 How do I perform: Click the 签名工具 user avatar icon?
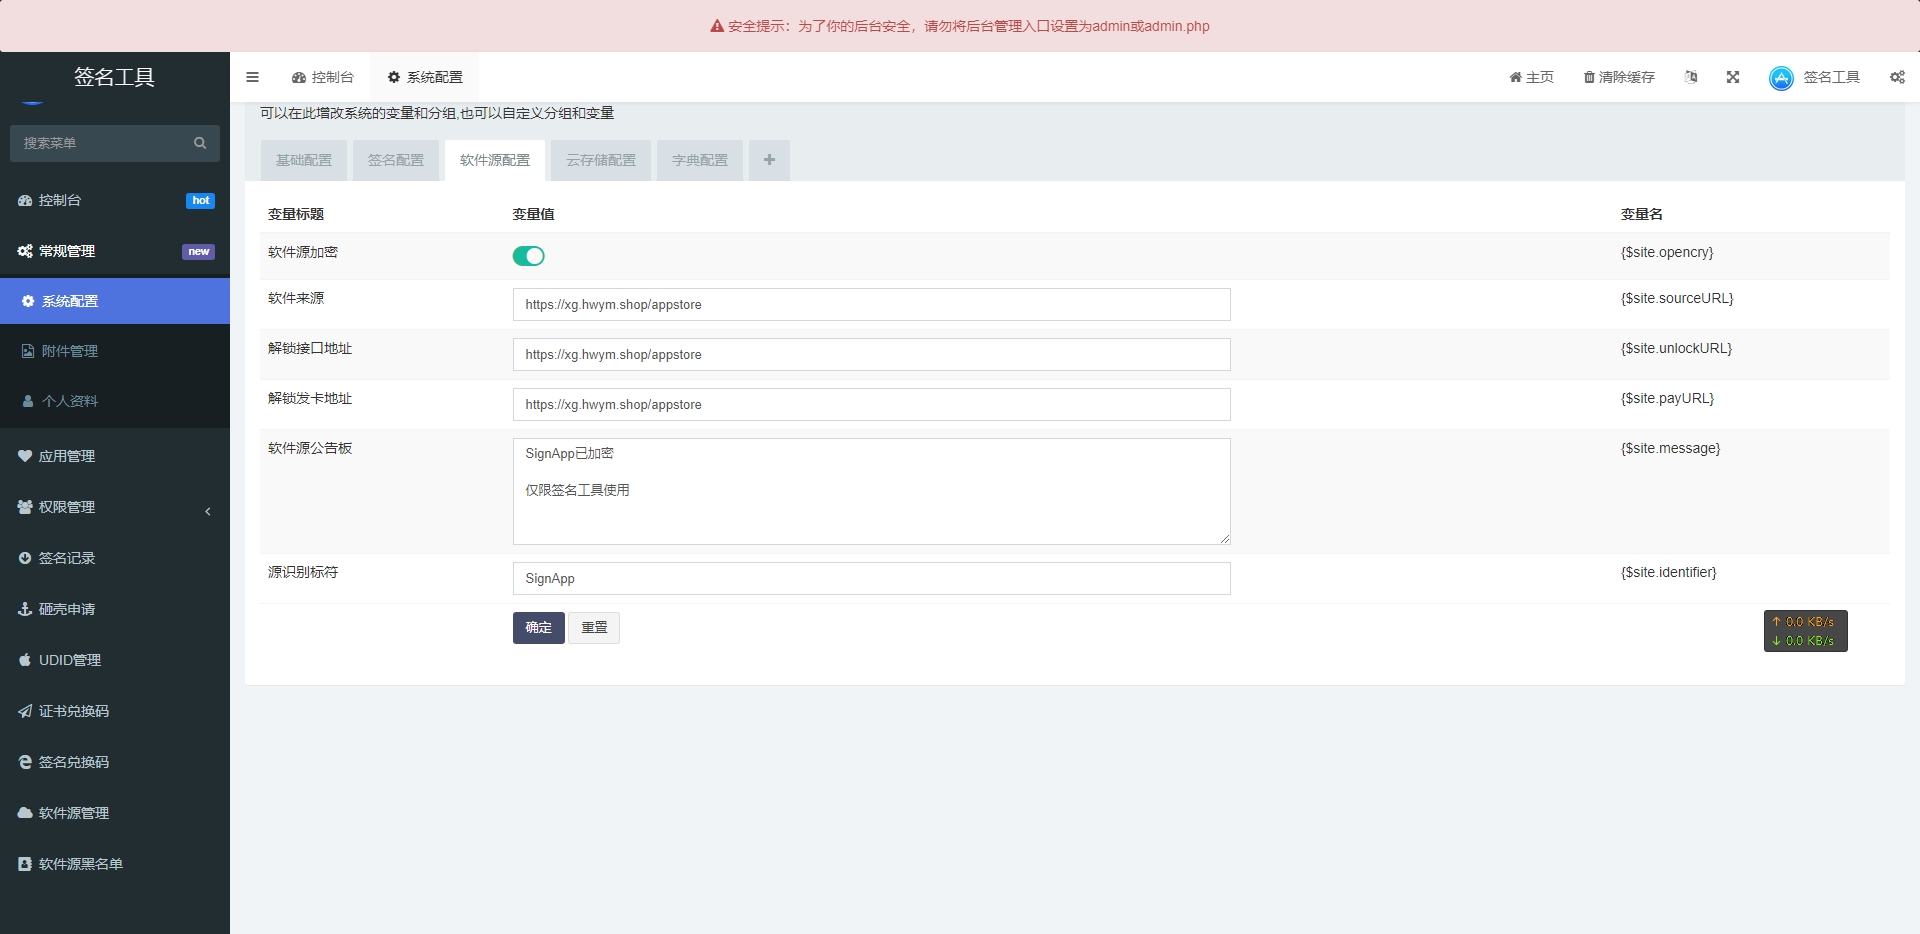(1781, 78)
